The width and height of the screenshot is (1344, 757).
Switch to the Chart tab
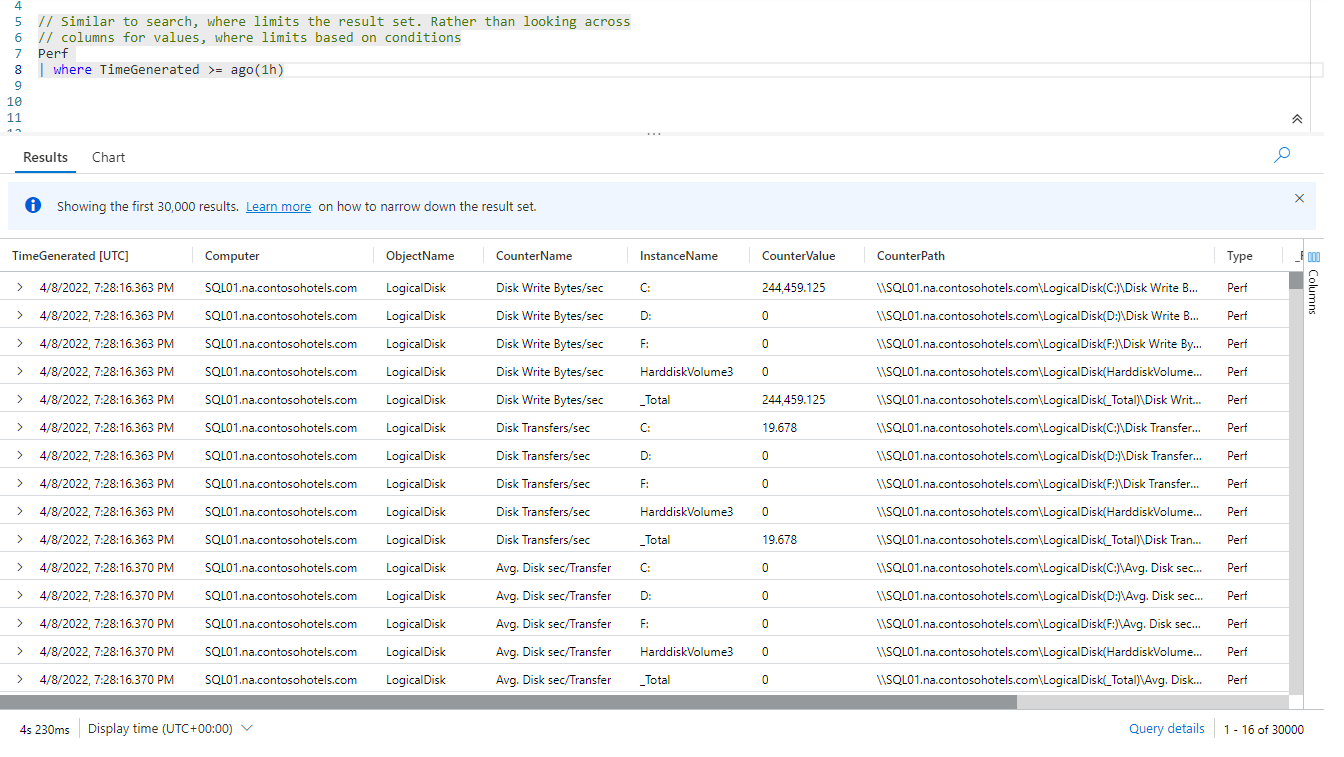click(x=108, y=157)
